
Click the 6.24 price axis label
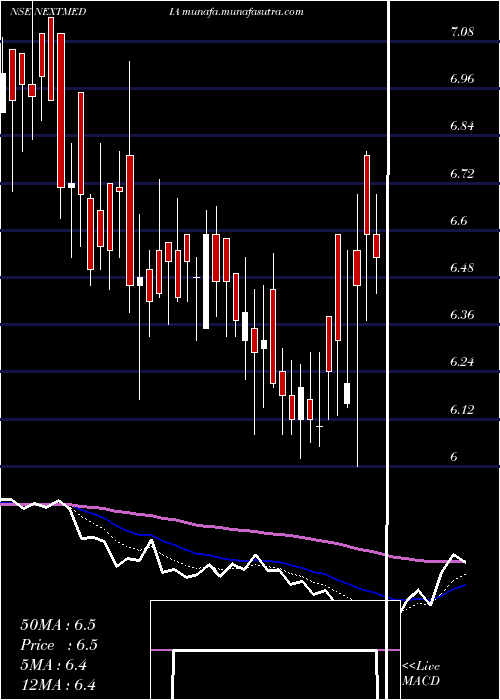462,362
